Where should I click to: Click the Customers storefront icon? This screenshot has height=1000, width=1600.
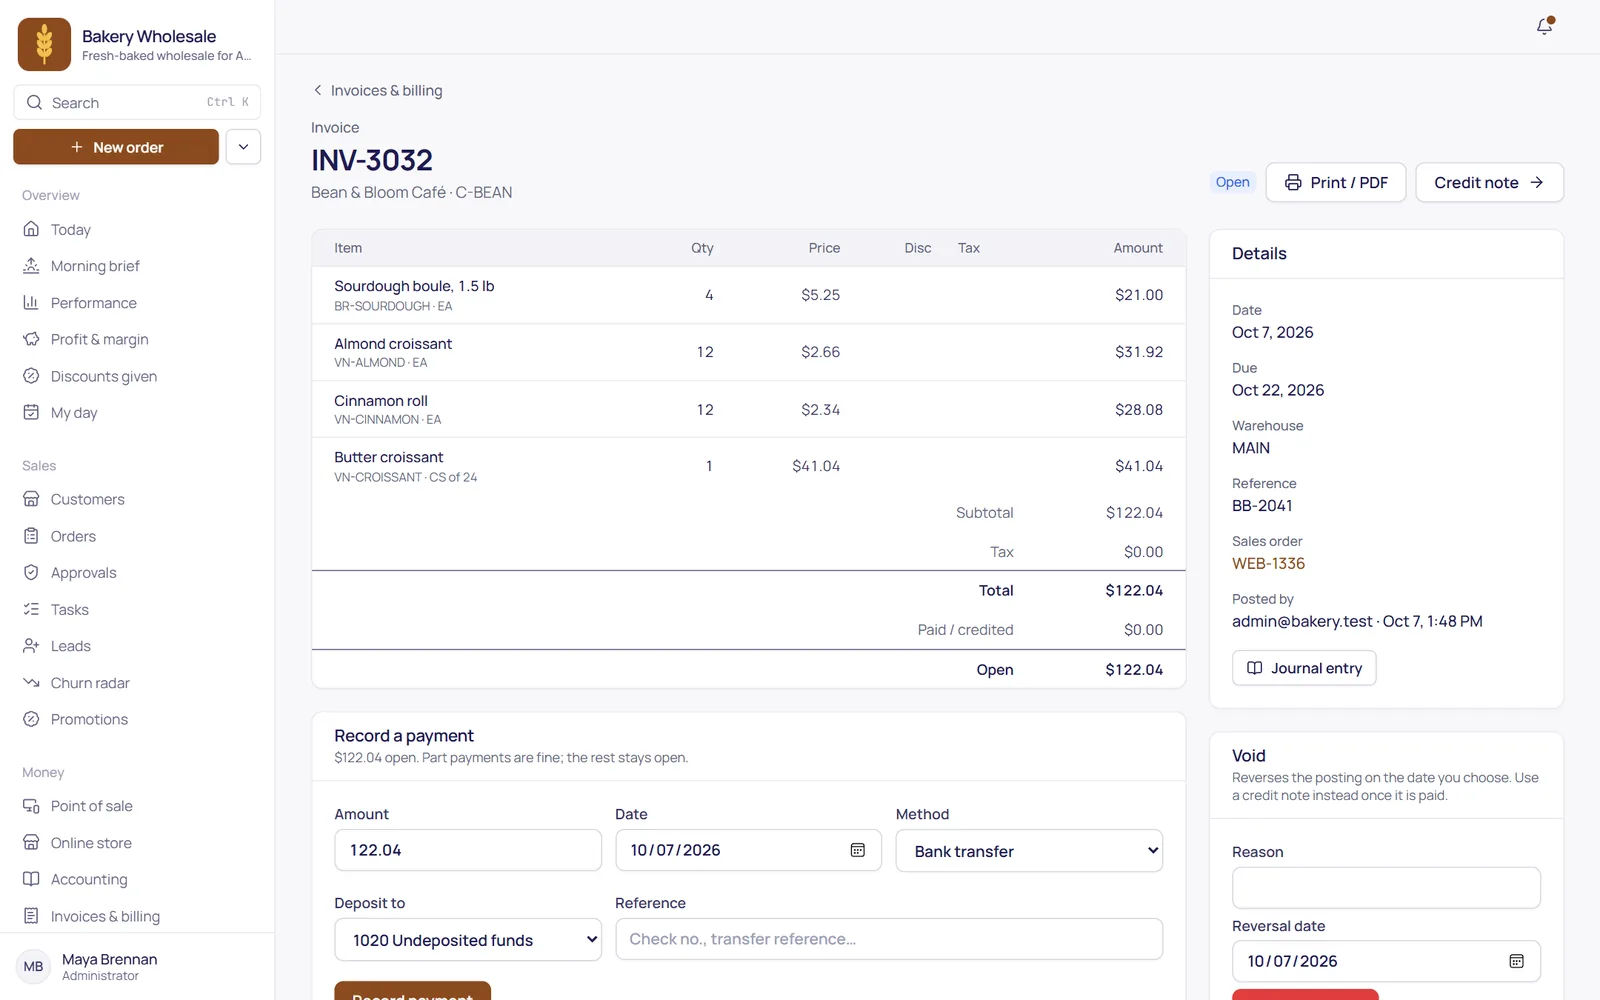tap(31, 499)
